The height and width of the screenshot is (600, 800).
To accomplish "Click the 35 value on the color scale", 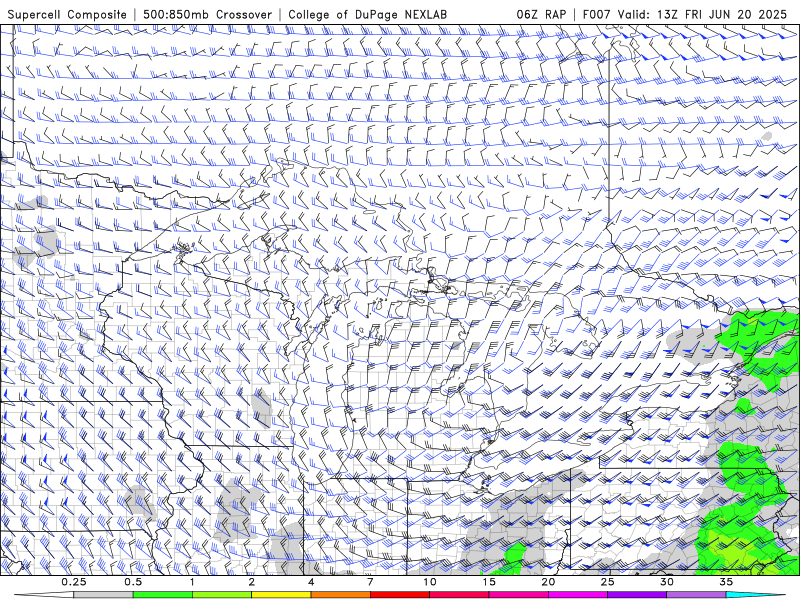I will point(726,582).
